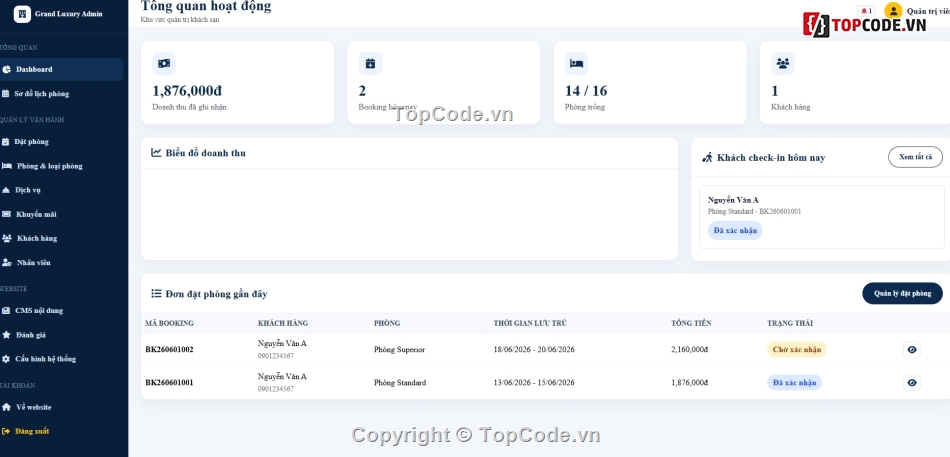Click the bed icon above 14 / 16
950x457 pixels.
[x=576, y=64]
